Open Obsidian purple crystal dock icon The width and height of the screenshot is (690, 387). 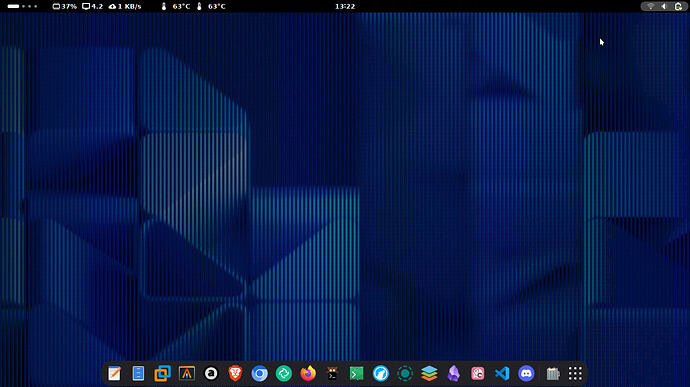453,373
